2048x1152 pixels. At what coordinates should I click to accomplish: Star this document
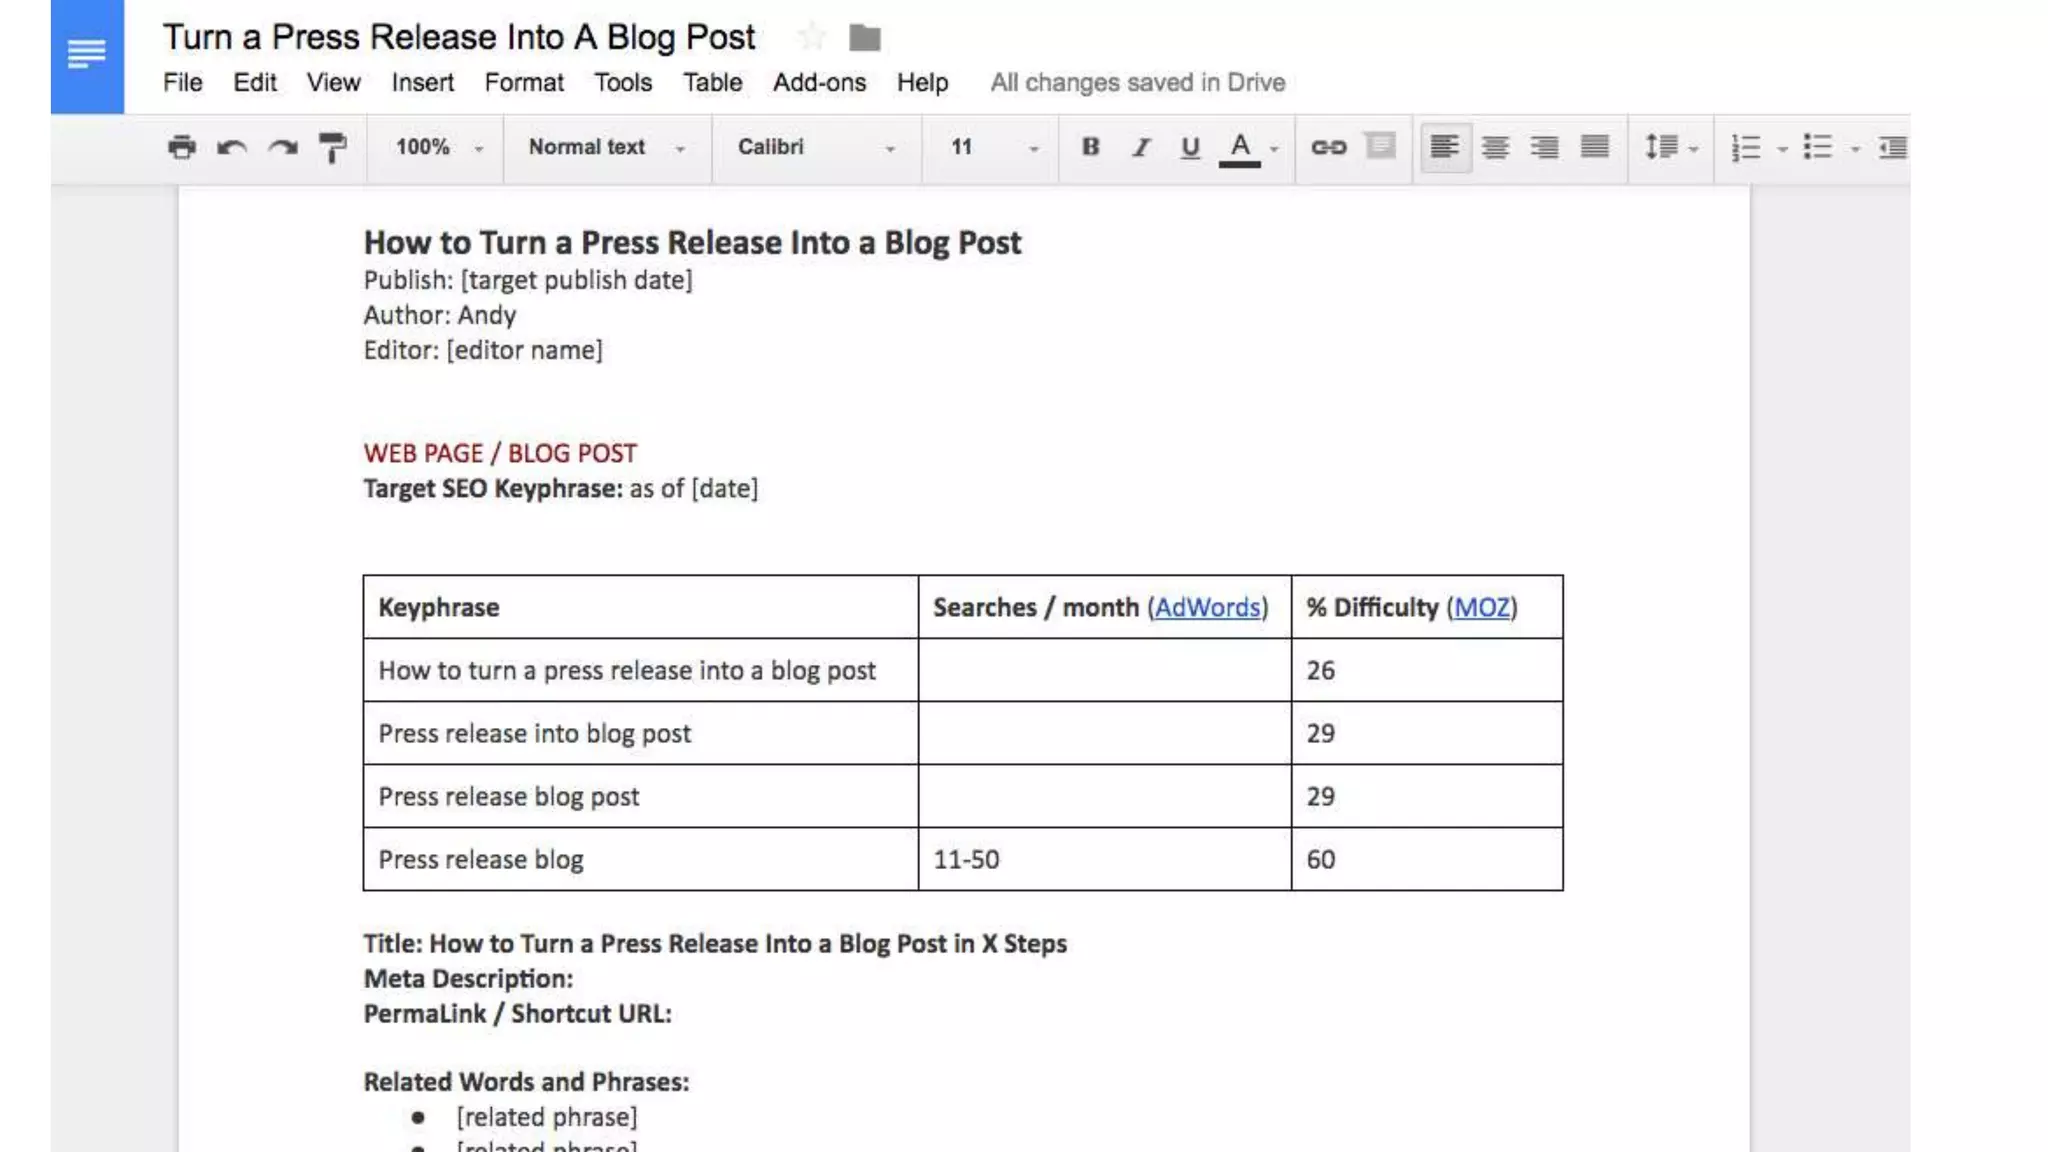click(x=812, y=38)
